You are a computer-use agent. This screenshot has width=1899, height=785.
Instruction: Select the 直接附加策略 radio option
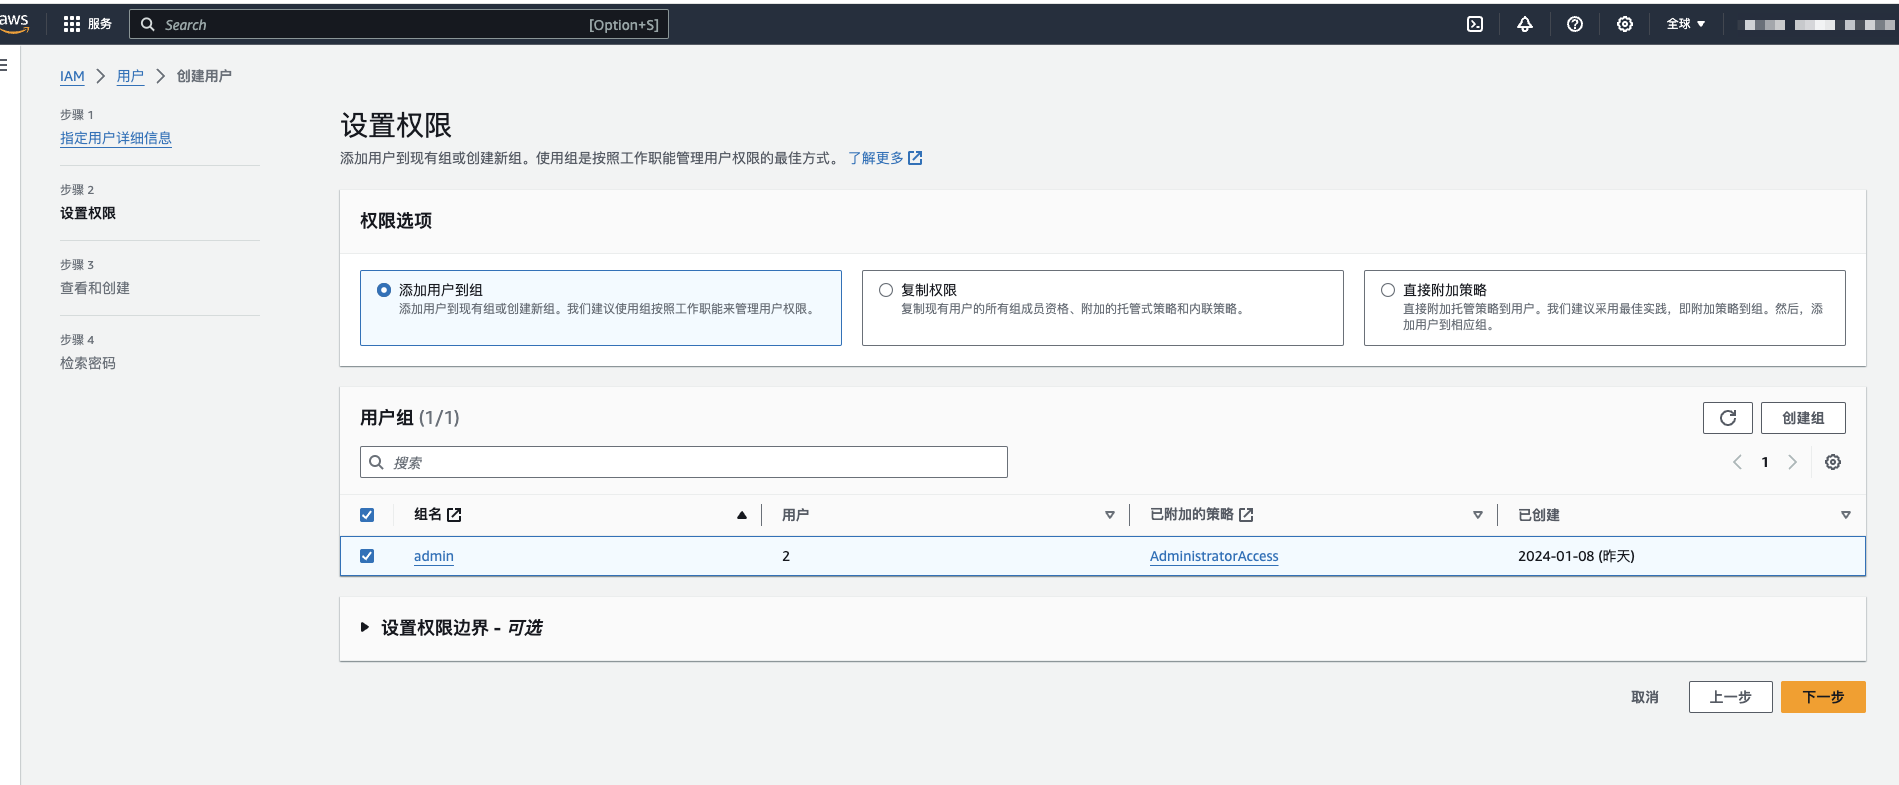(1388, 290)
